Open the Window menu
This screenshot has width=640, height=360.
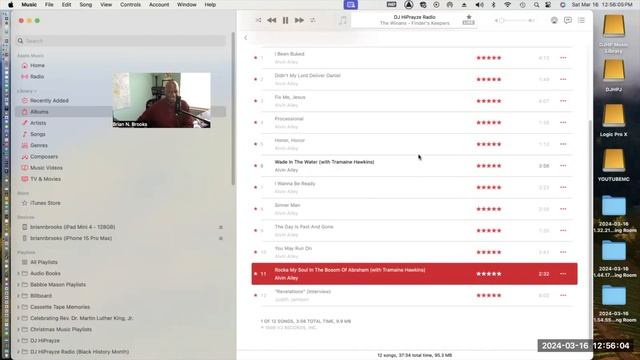tap(187, 4)
